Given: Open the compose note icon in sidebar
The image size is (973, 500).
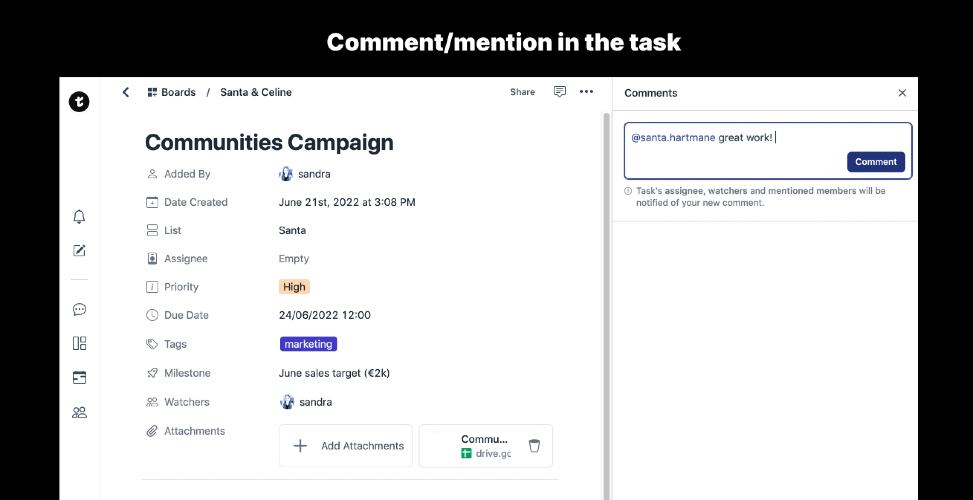Looking at the screenshot, I should coord(80,250).
